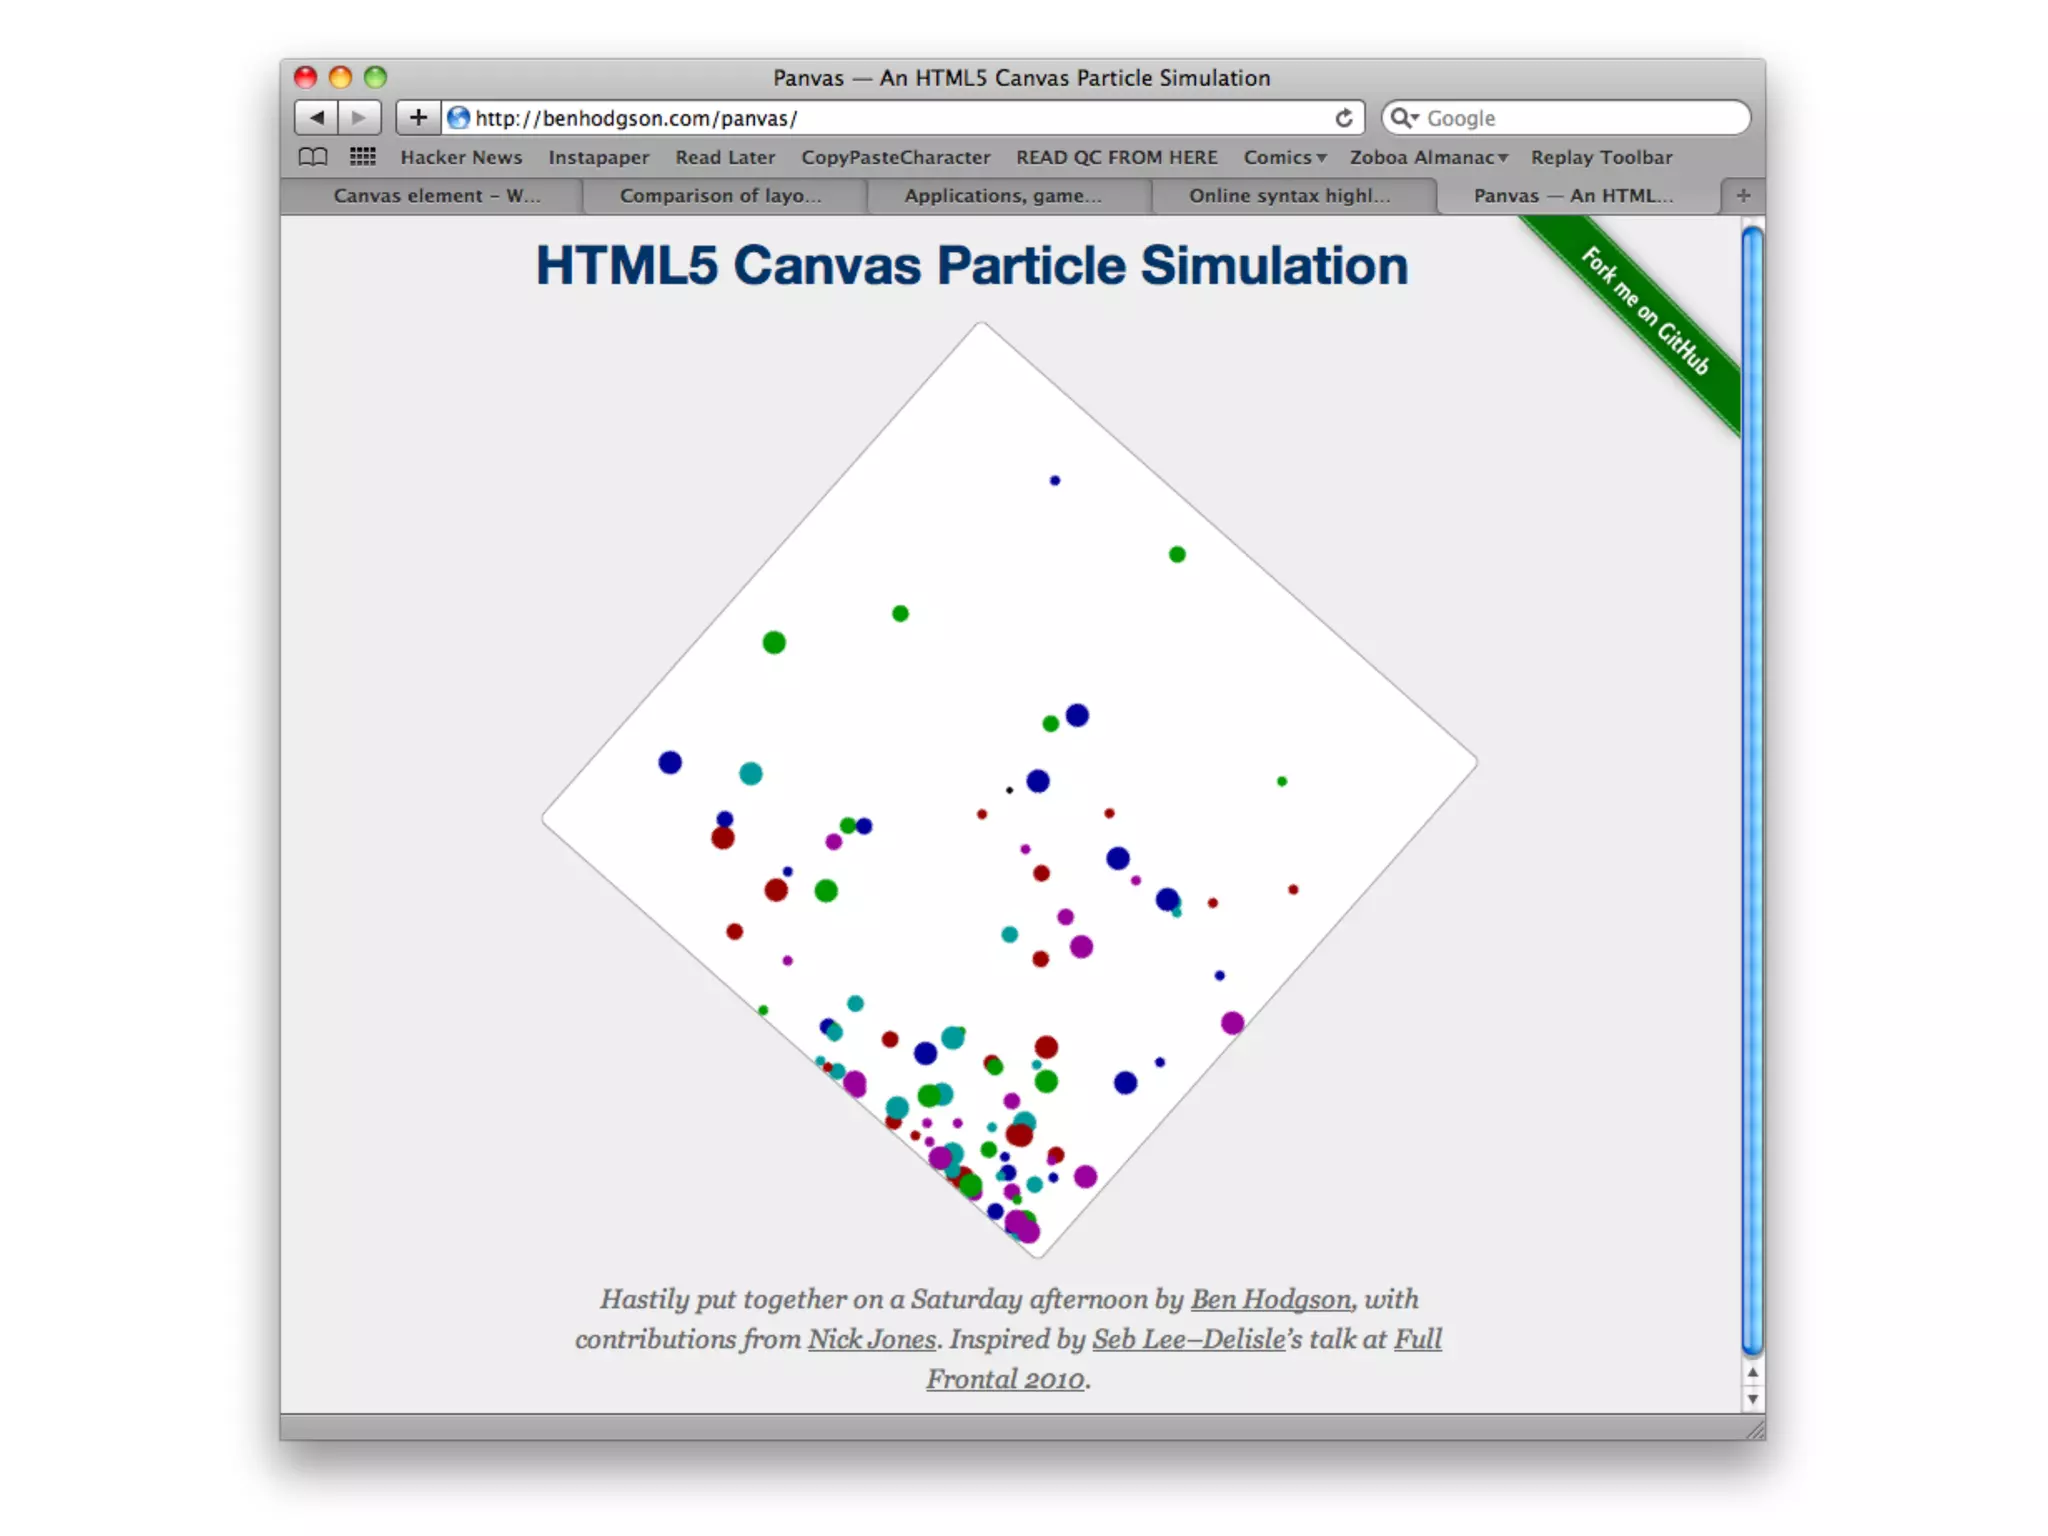The image size is (2048, 1536).
Task: Expand the Zoboa Almanac bookmarks folder
Action: pyautogui.click(x=1428, y=157)
